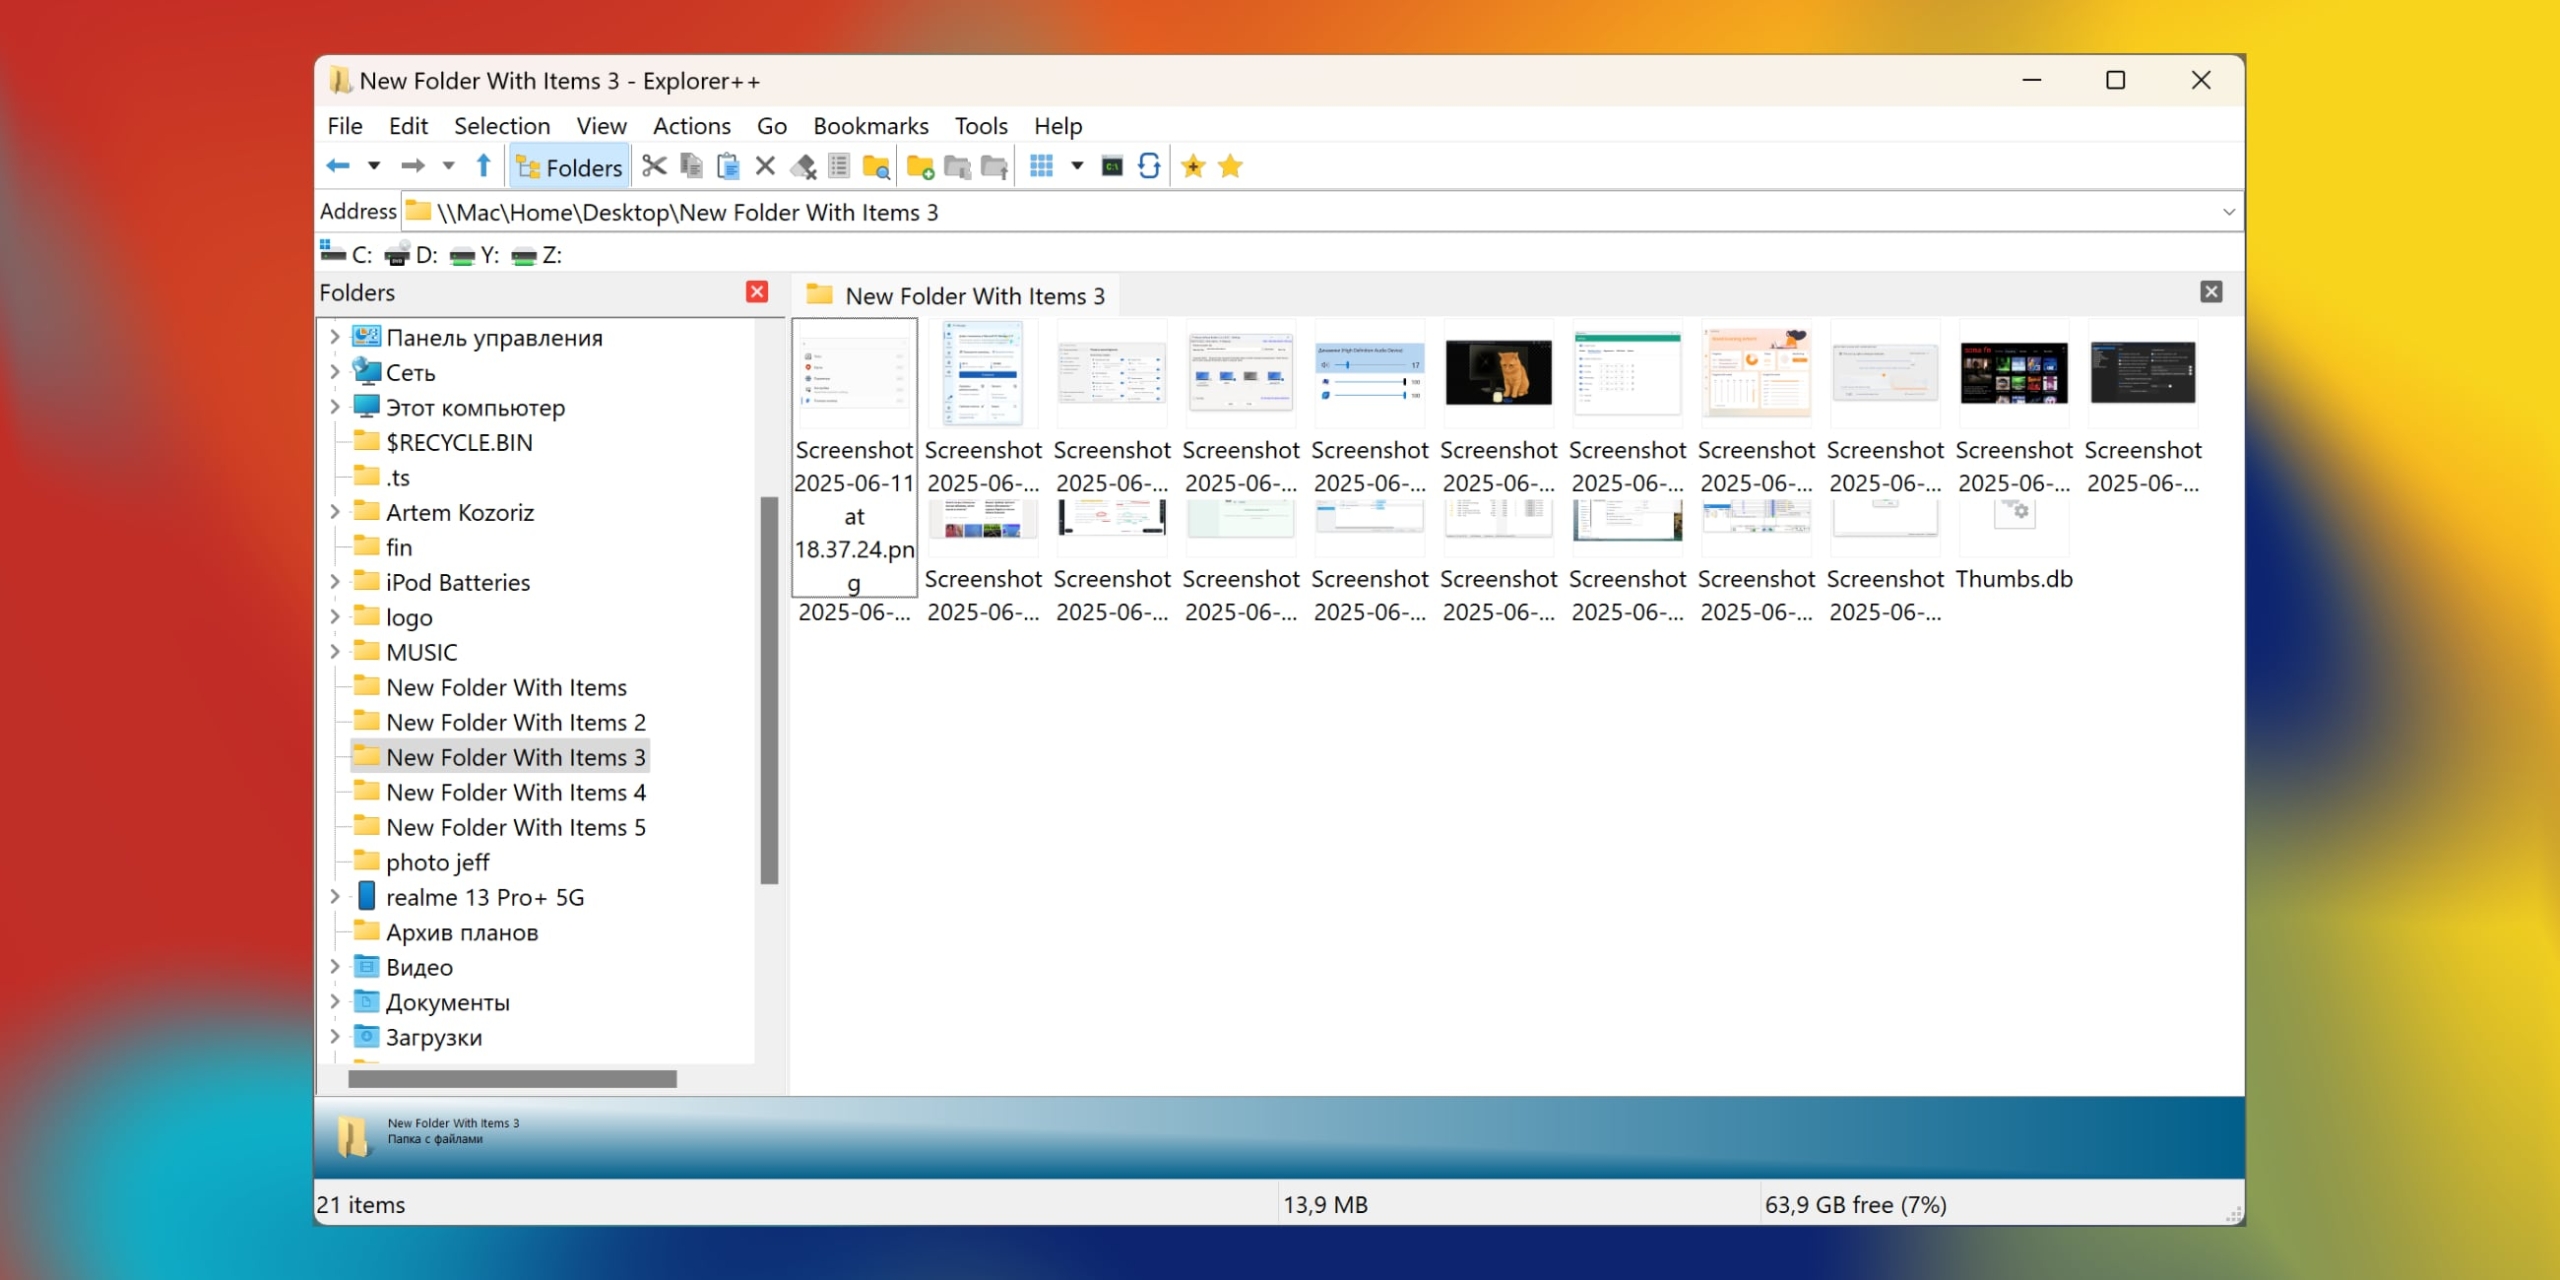
Task: Switch to drive C:
Action: pos(346,255)
